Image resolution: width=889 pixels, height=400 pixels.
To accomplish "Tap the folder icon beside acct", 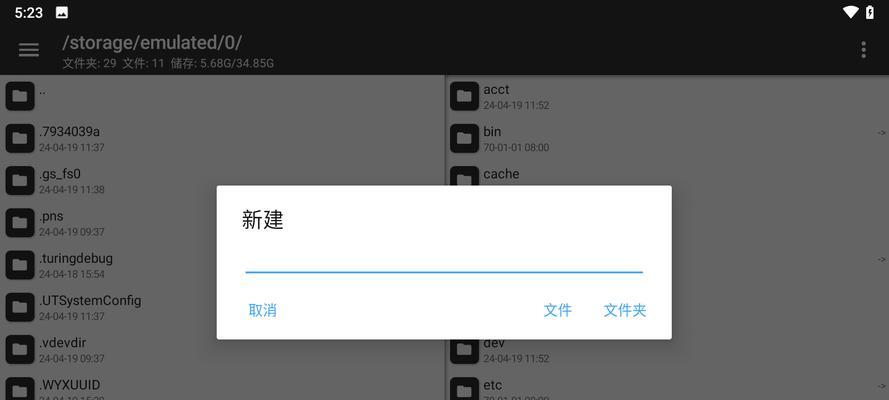I will click(464, 96).
